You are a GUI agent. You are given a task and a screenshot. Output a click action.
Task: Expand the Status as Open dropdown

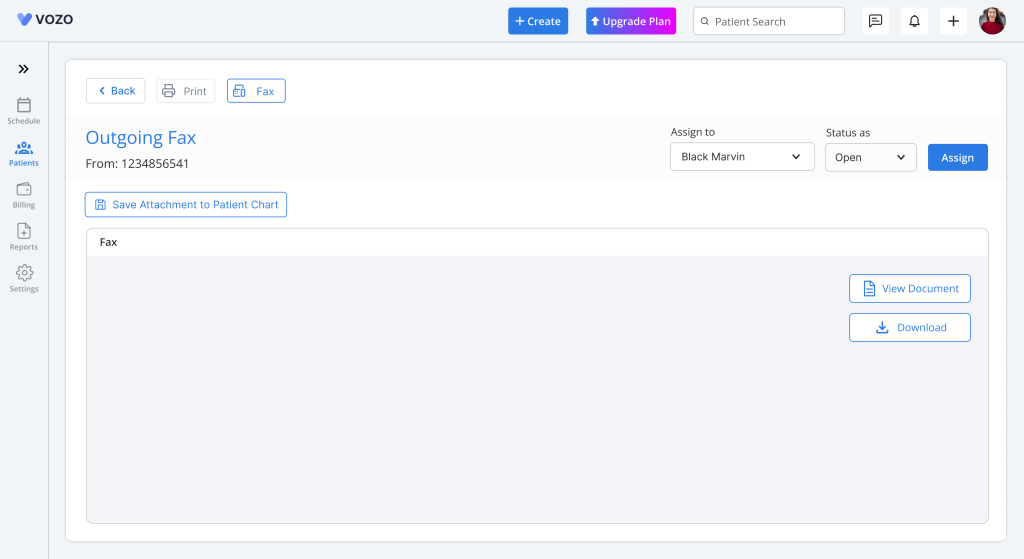[870, 157]
